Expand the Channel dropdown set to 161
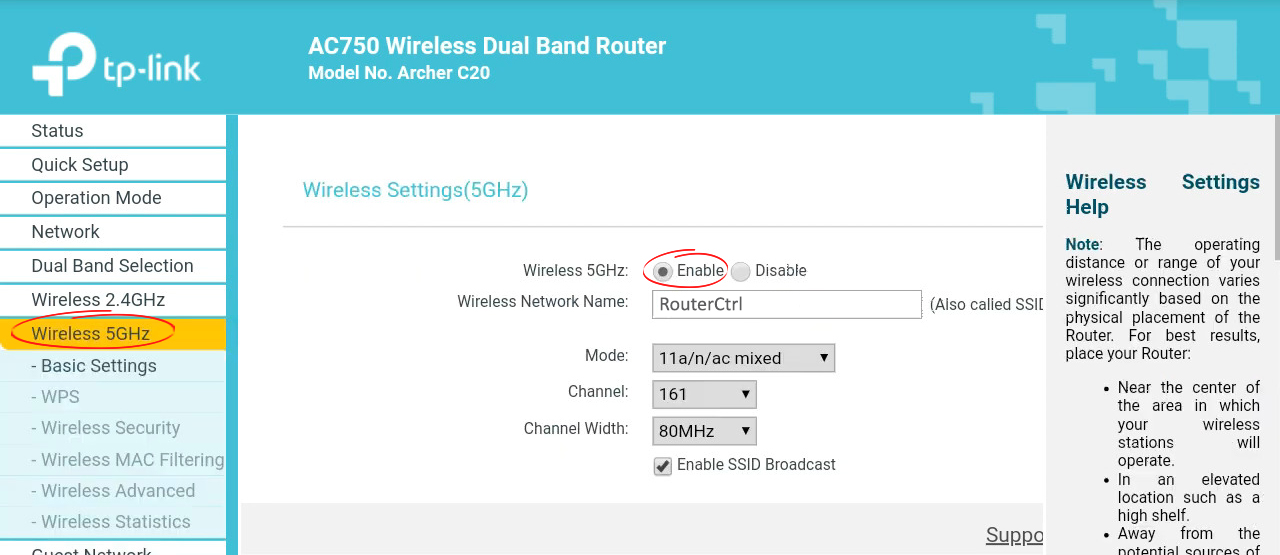This screenshot has width=1280, height=555. pos(704,394)
